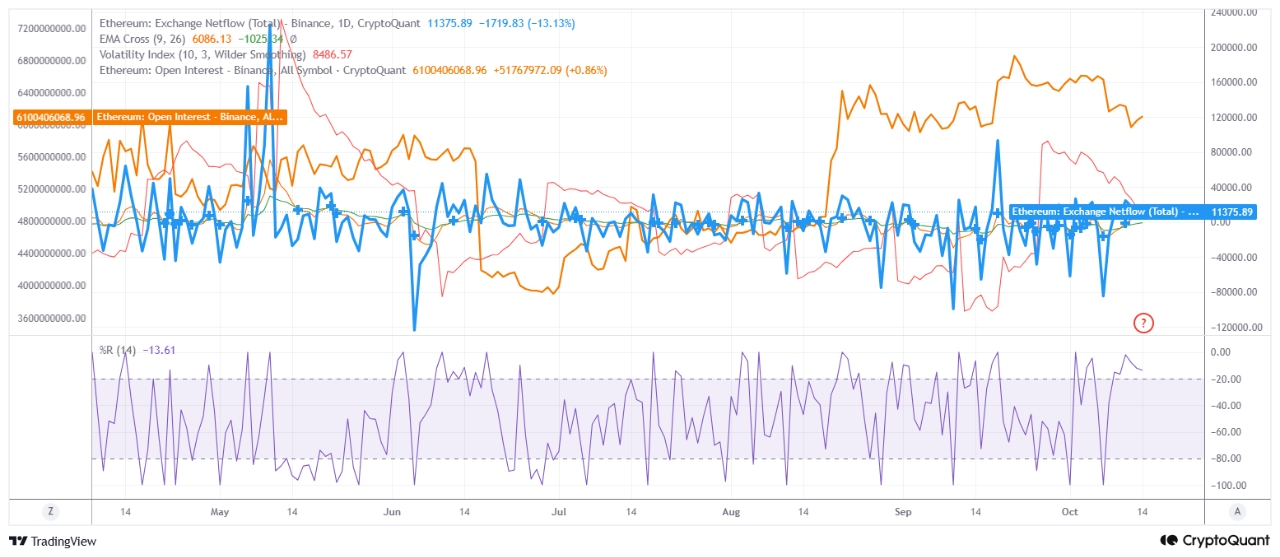1280x557 pixels.
Task: Select the %R (14) indicator legend
Action: point(117,350)
